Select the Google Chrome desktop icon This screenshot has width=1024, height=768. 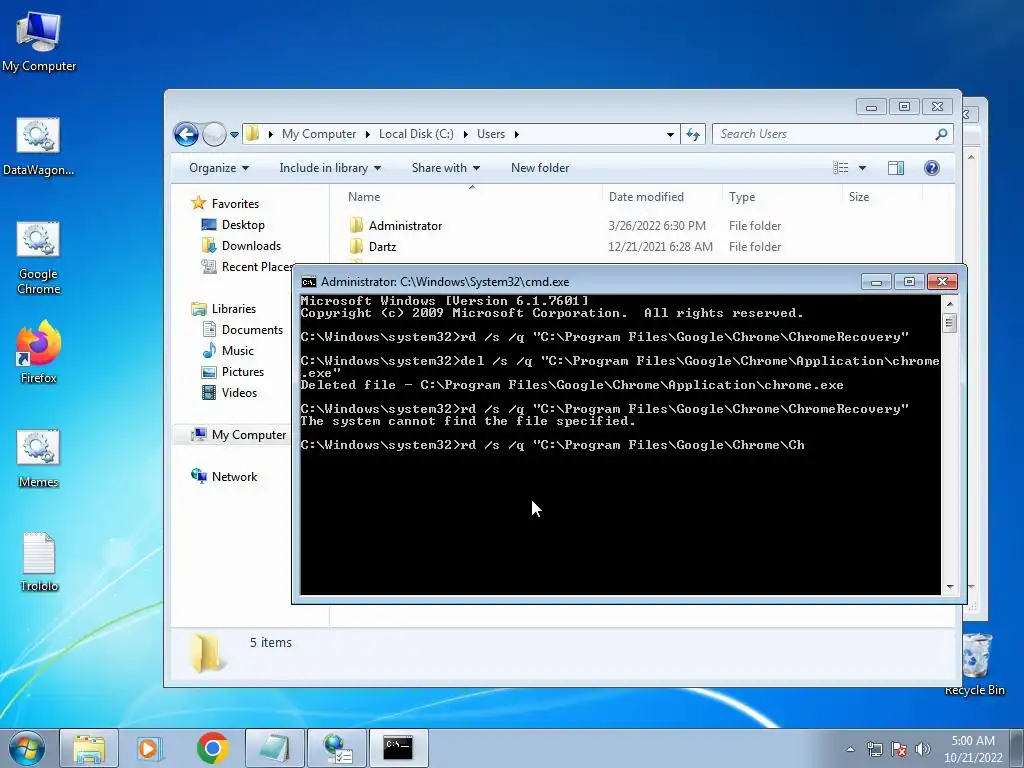pos(39,257)
